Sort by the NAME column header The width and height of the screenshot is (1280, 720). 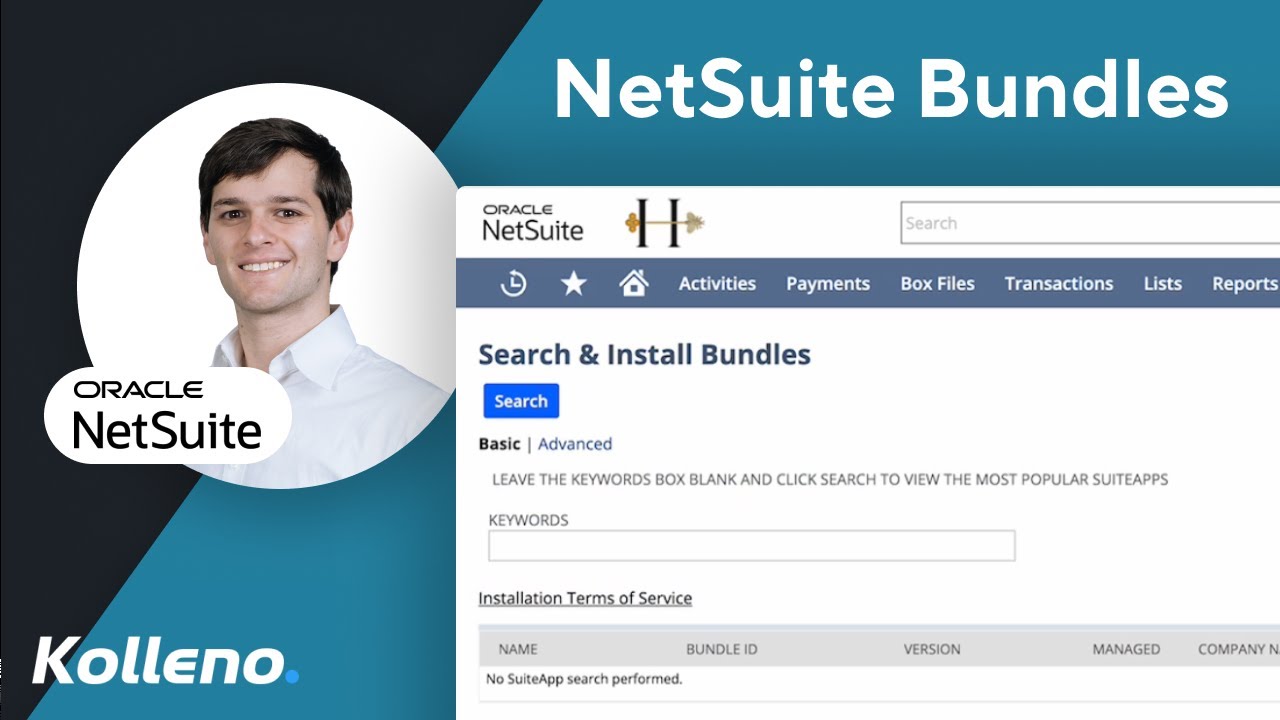pyautogui.click(x=518, y=649)
